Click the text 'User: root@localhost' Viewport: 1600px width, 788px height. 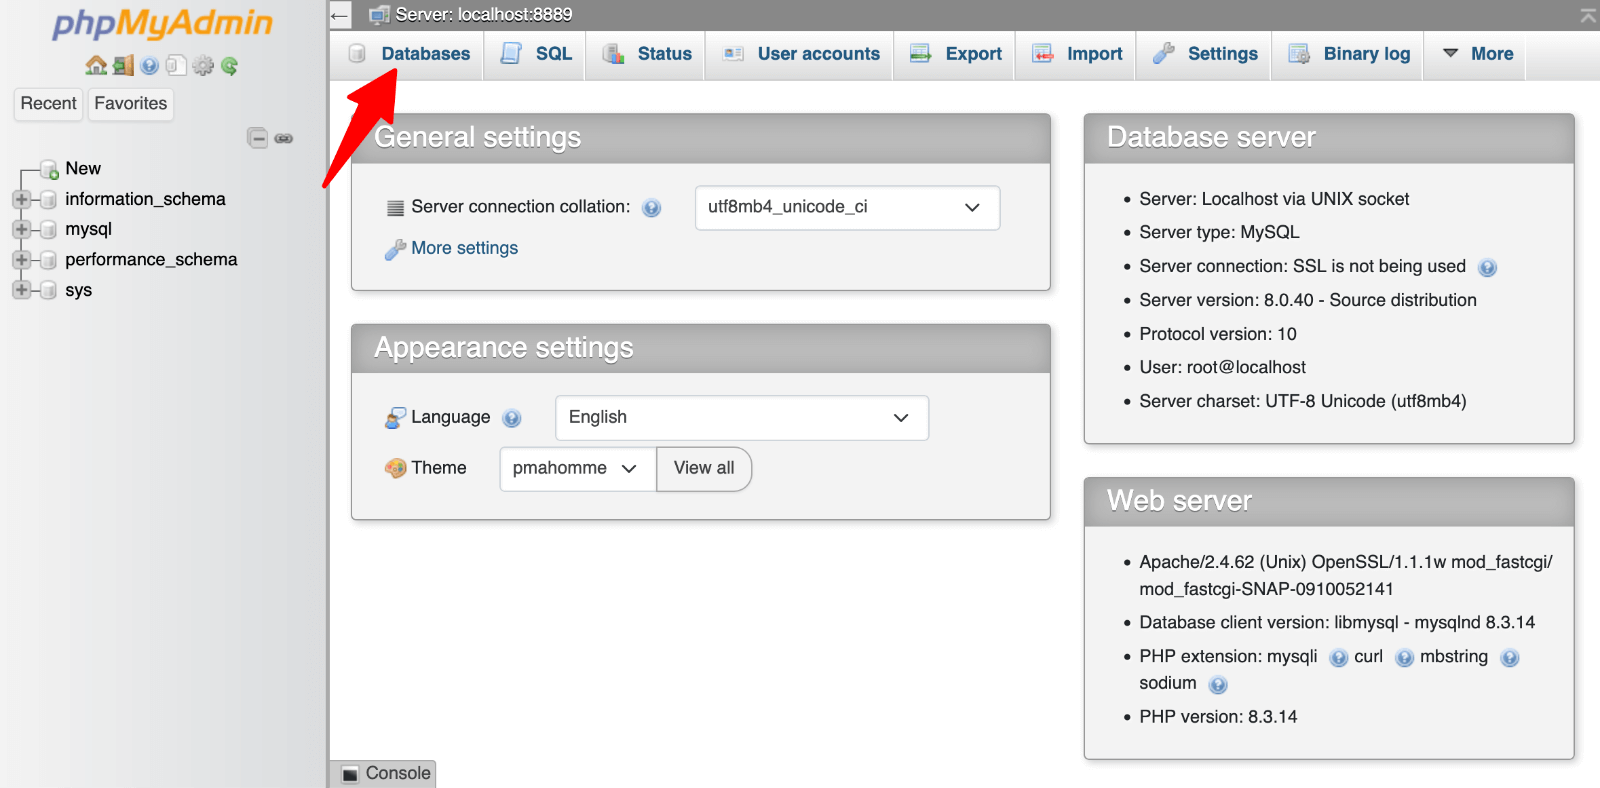click(x=1222, y=367)
